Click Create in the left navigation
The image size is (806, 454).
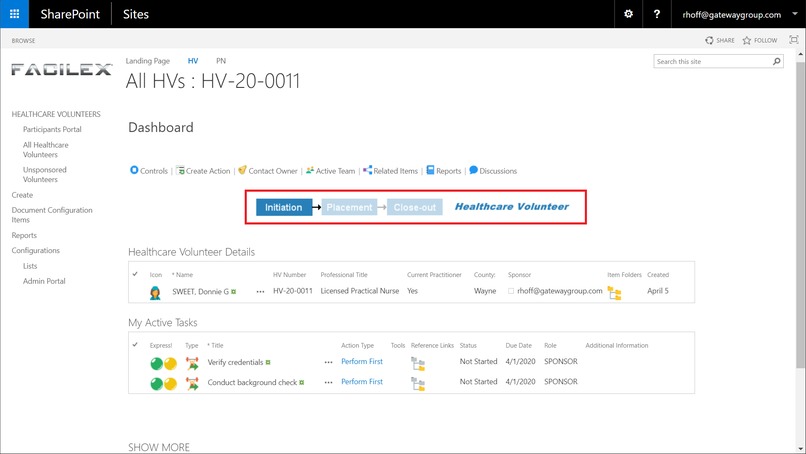[22, 195]
